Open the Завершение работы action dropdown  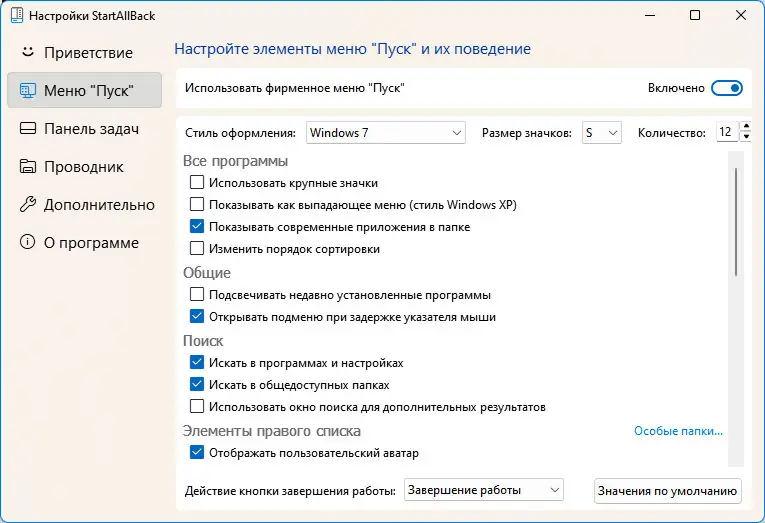coord(484,490)
